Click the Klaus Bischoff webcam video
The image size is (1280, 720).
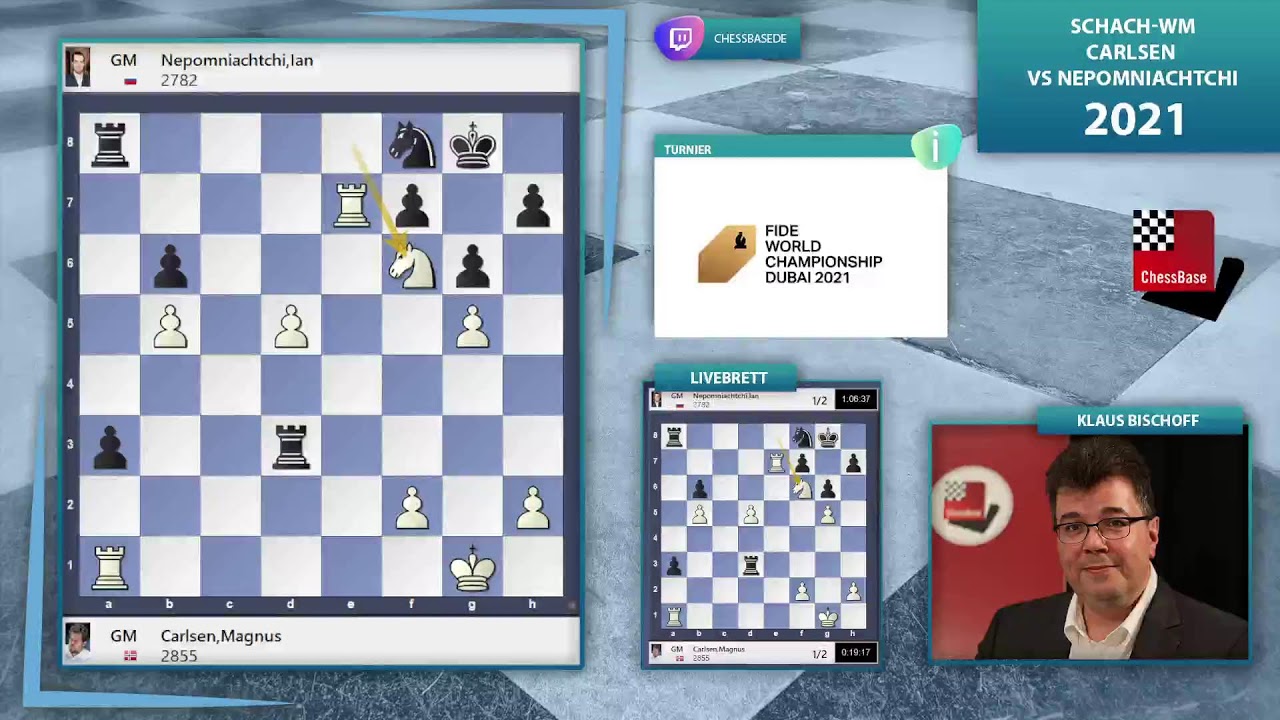pos(1090,543)
